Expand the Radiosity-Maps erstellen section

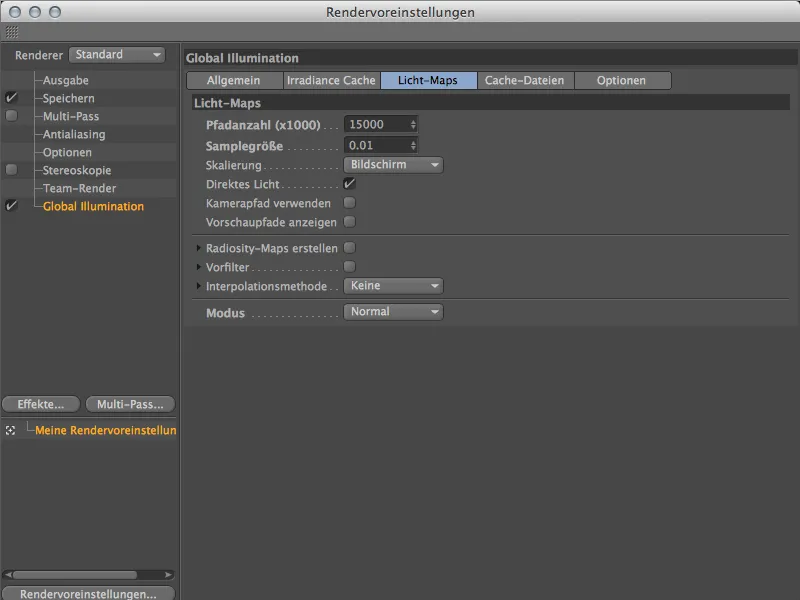pos(198,248)
